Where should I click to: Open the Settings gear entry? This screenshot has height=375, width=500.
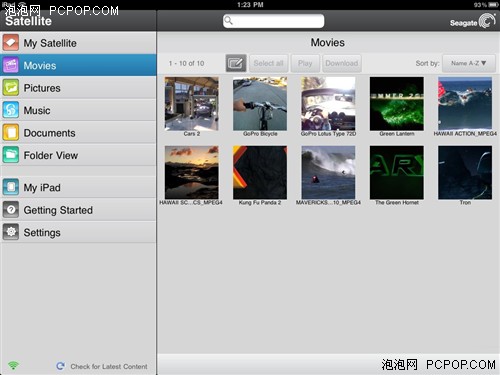pyautogui.click(x=78, y=232)
